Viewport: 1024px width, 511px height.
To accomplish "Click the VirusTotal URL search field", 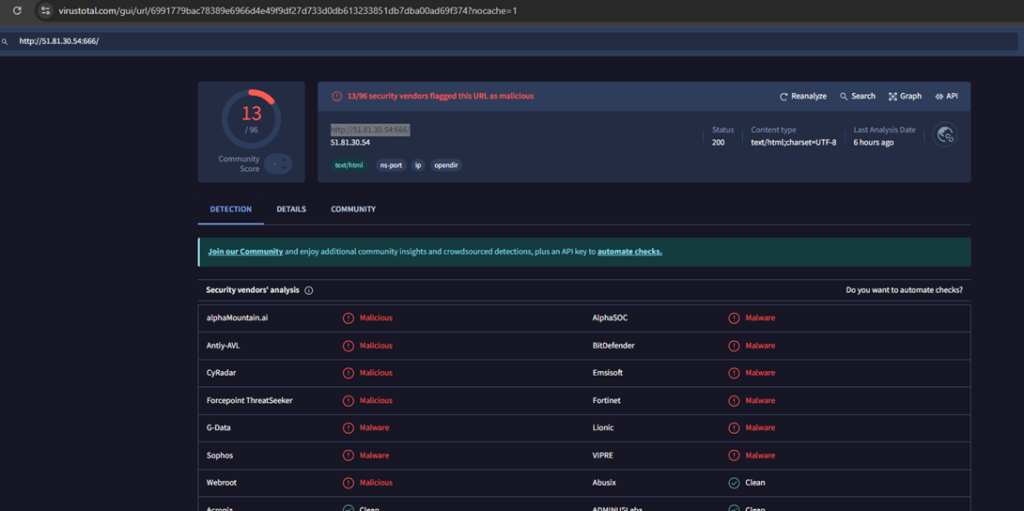I will coord(509,41).
